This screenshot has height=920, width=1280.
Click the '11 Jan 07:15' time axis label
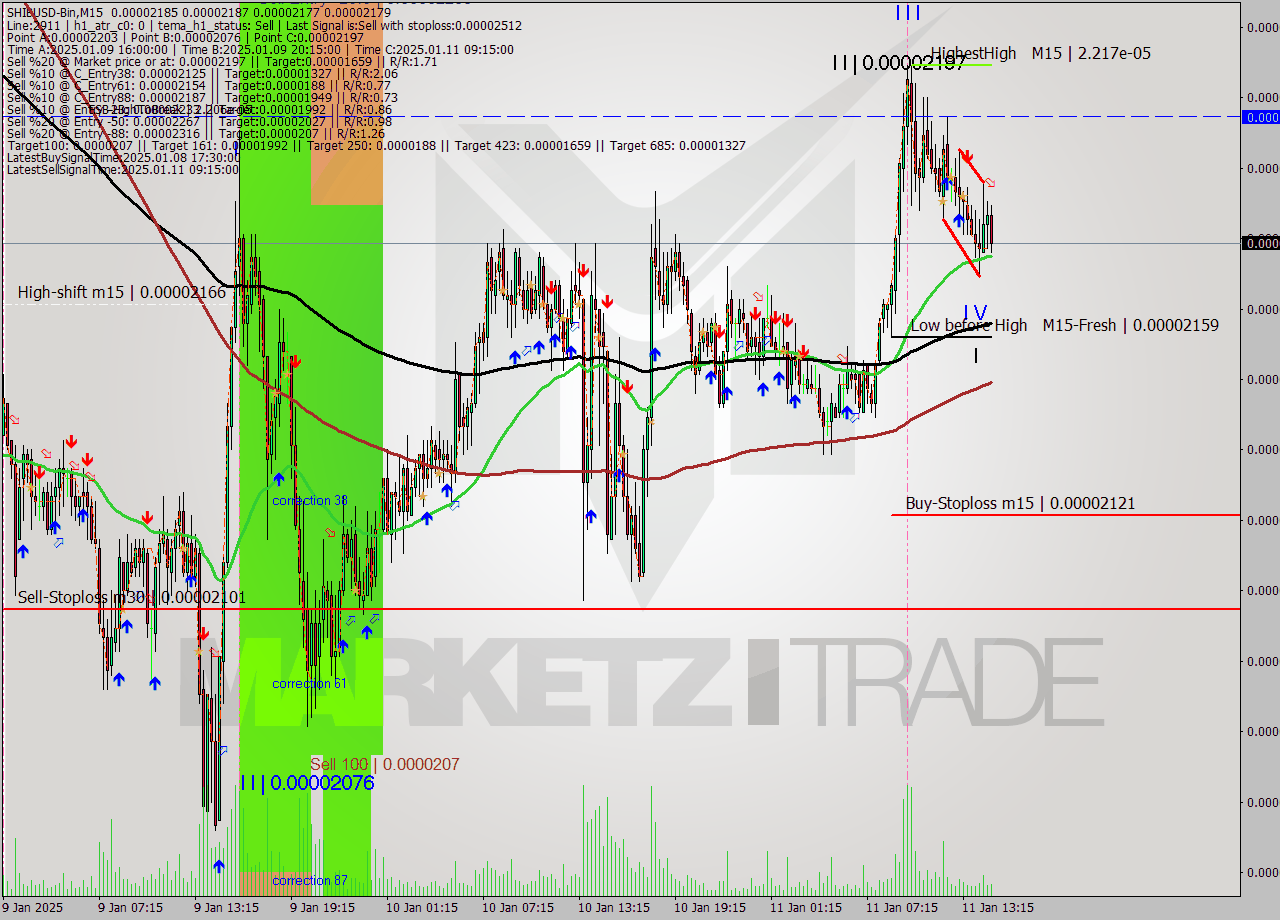coord(901,907)
